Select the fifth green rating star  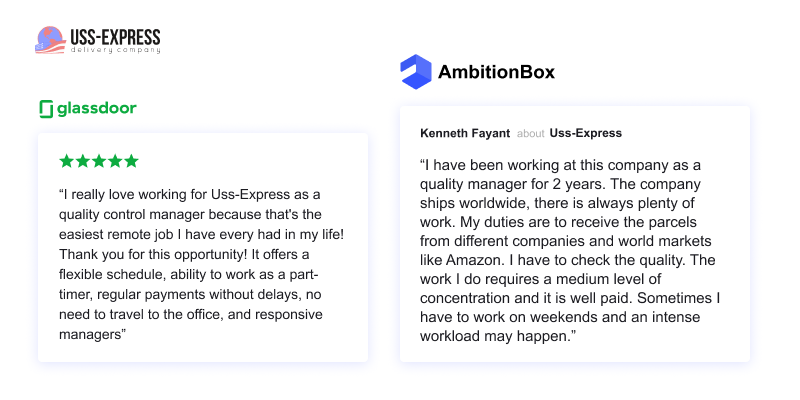pyautogui.click(x=130, y=161)
